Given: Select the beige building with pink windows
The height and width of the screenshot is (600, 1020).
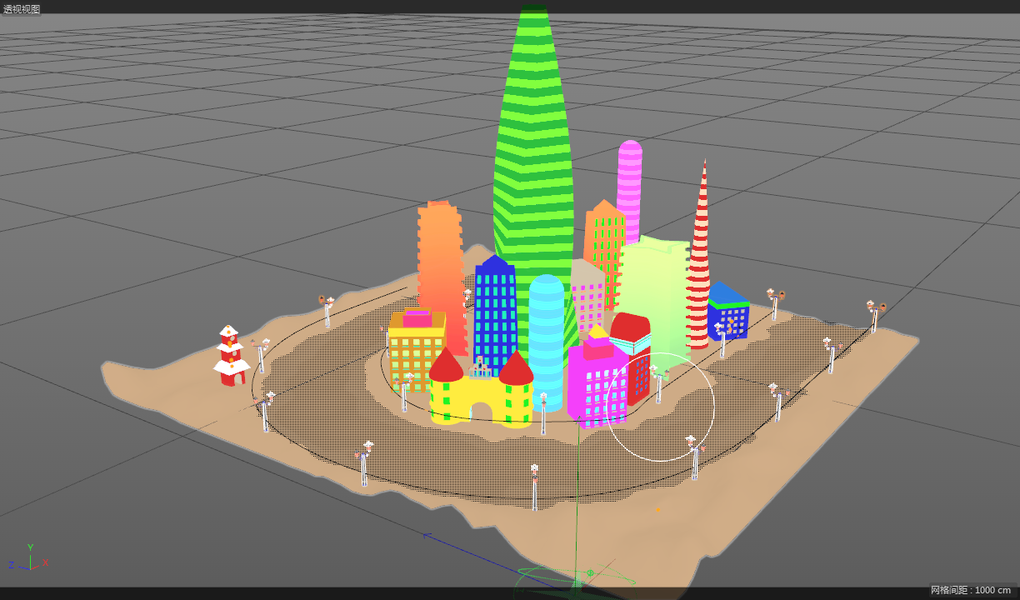Looking at the screenshot, I should (588, 296).
